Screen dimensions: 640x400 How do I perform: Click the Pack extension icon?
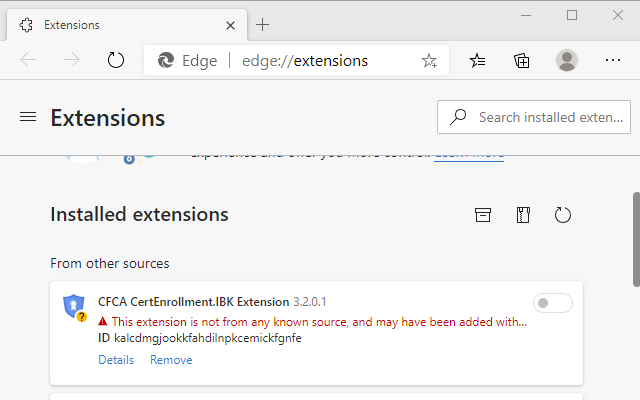click(x=523, y=215)
